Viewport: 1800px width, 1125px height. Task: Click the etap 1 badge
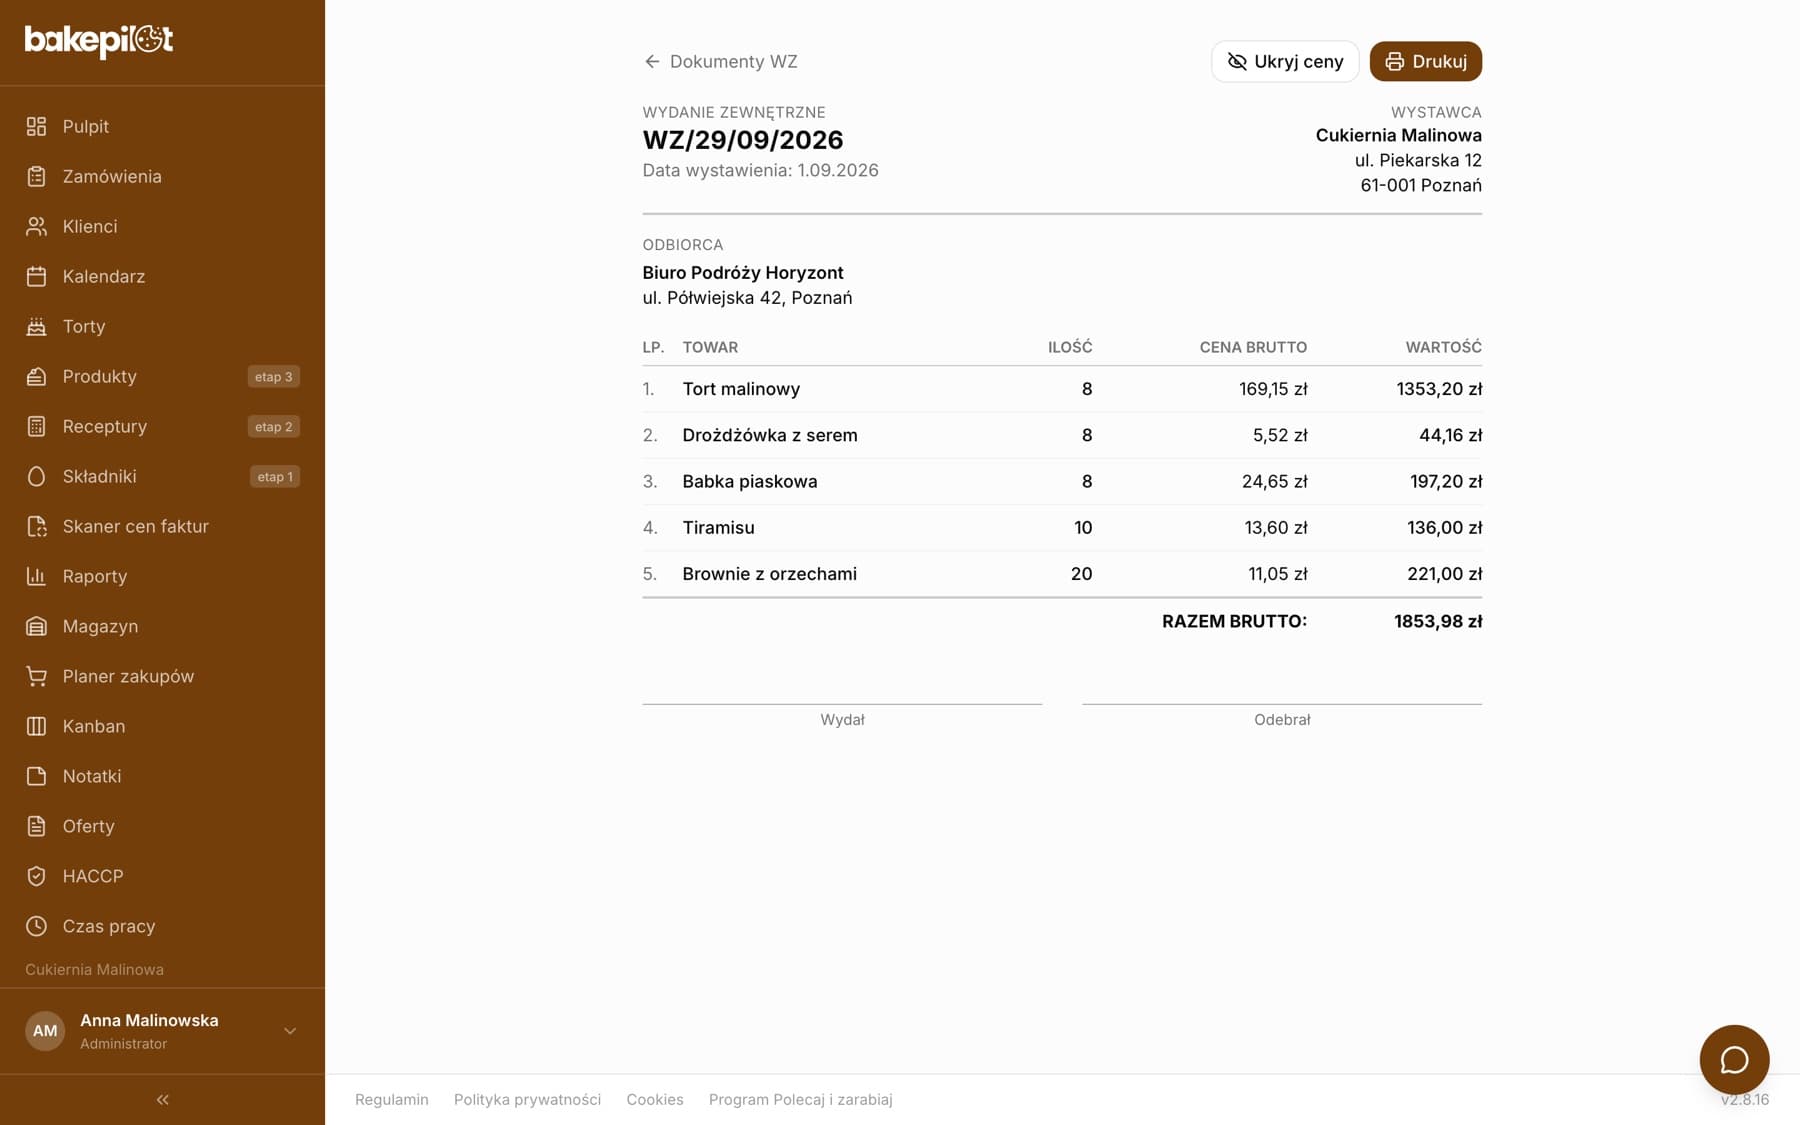(275, 476)
